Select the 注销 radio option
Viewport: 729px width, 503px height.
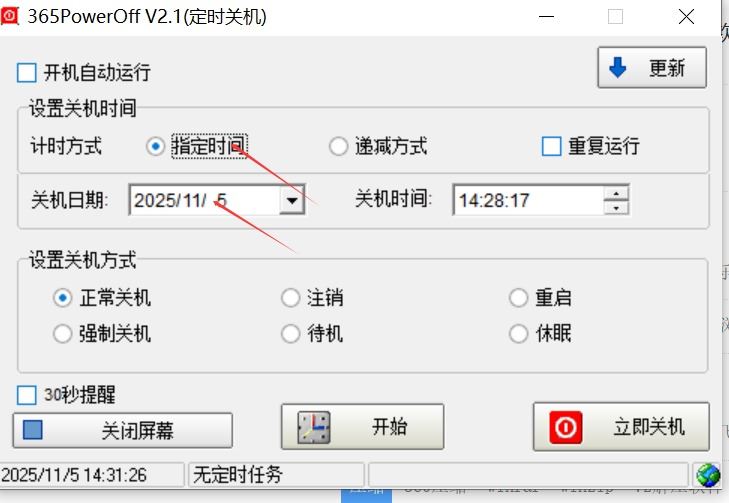coord(291,298)
